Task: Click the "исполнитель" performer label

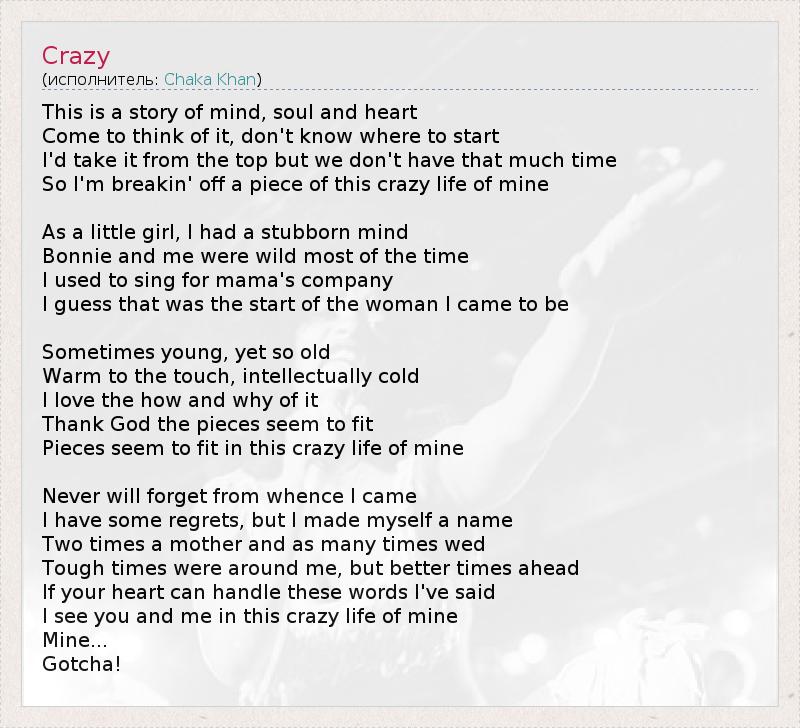Action: point(101,79)
